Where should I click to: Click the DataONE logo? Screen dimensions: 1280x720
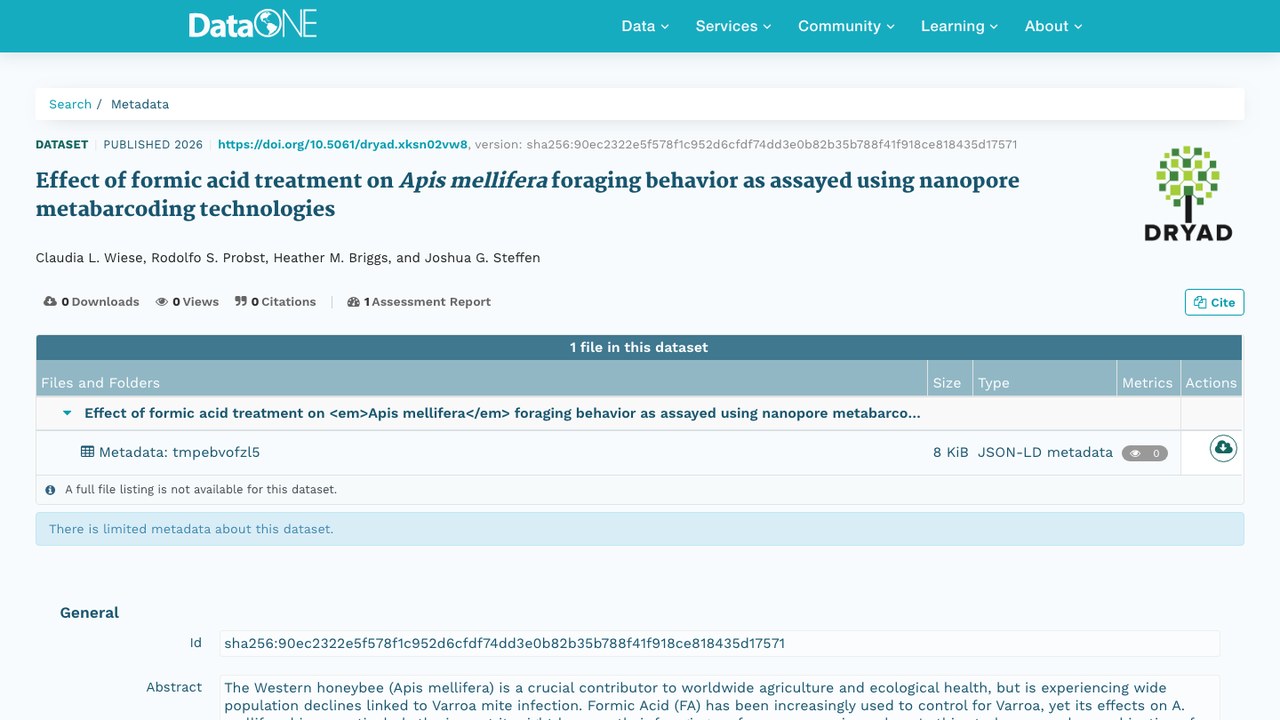coord(253,24)
